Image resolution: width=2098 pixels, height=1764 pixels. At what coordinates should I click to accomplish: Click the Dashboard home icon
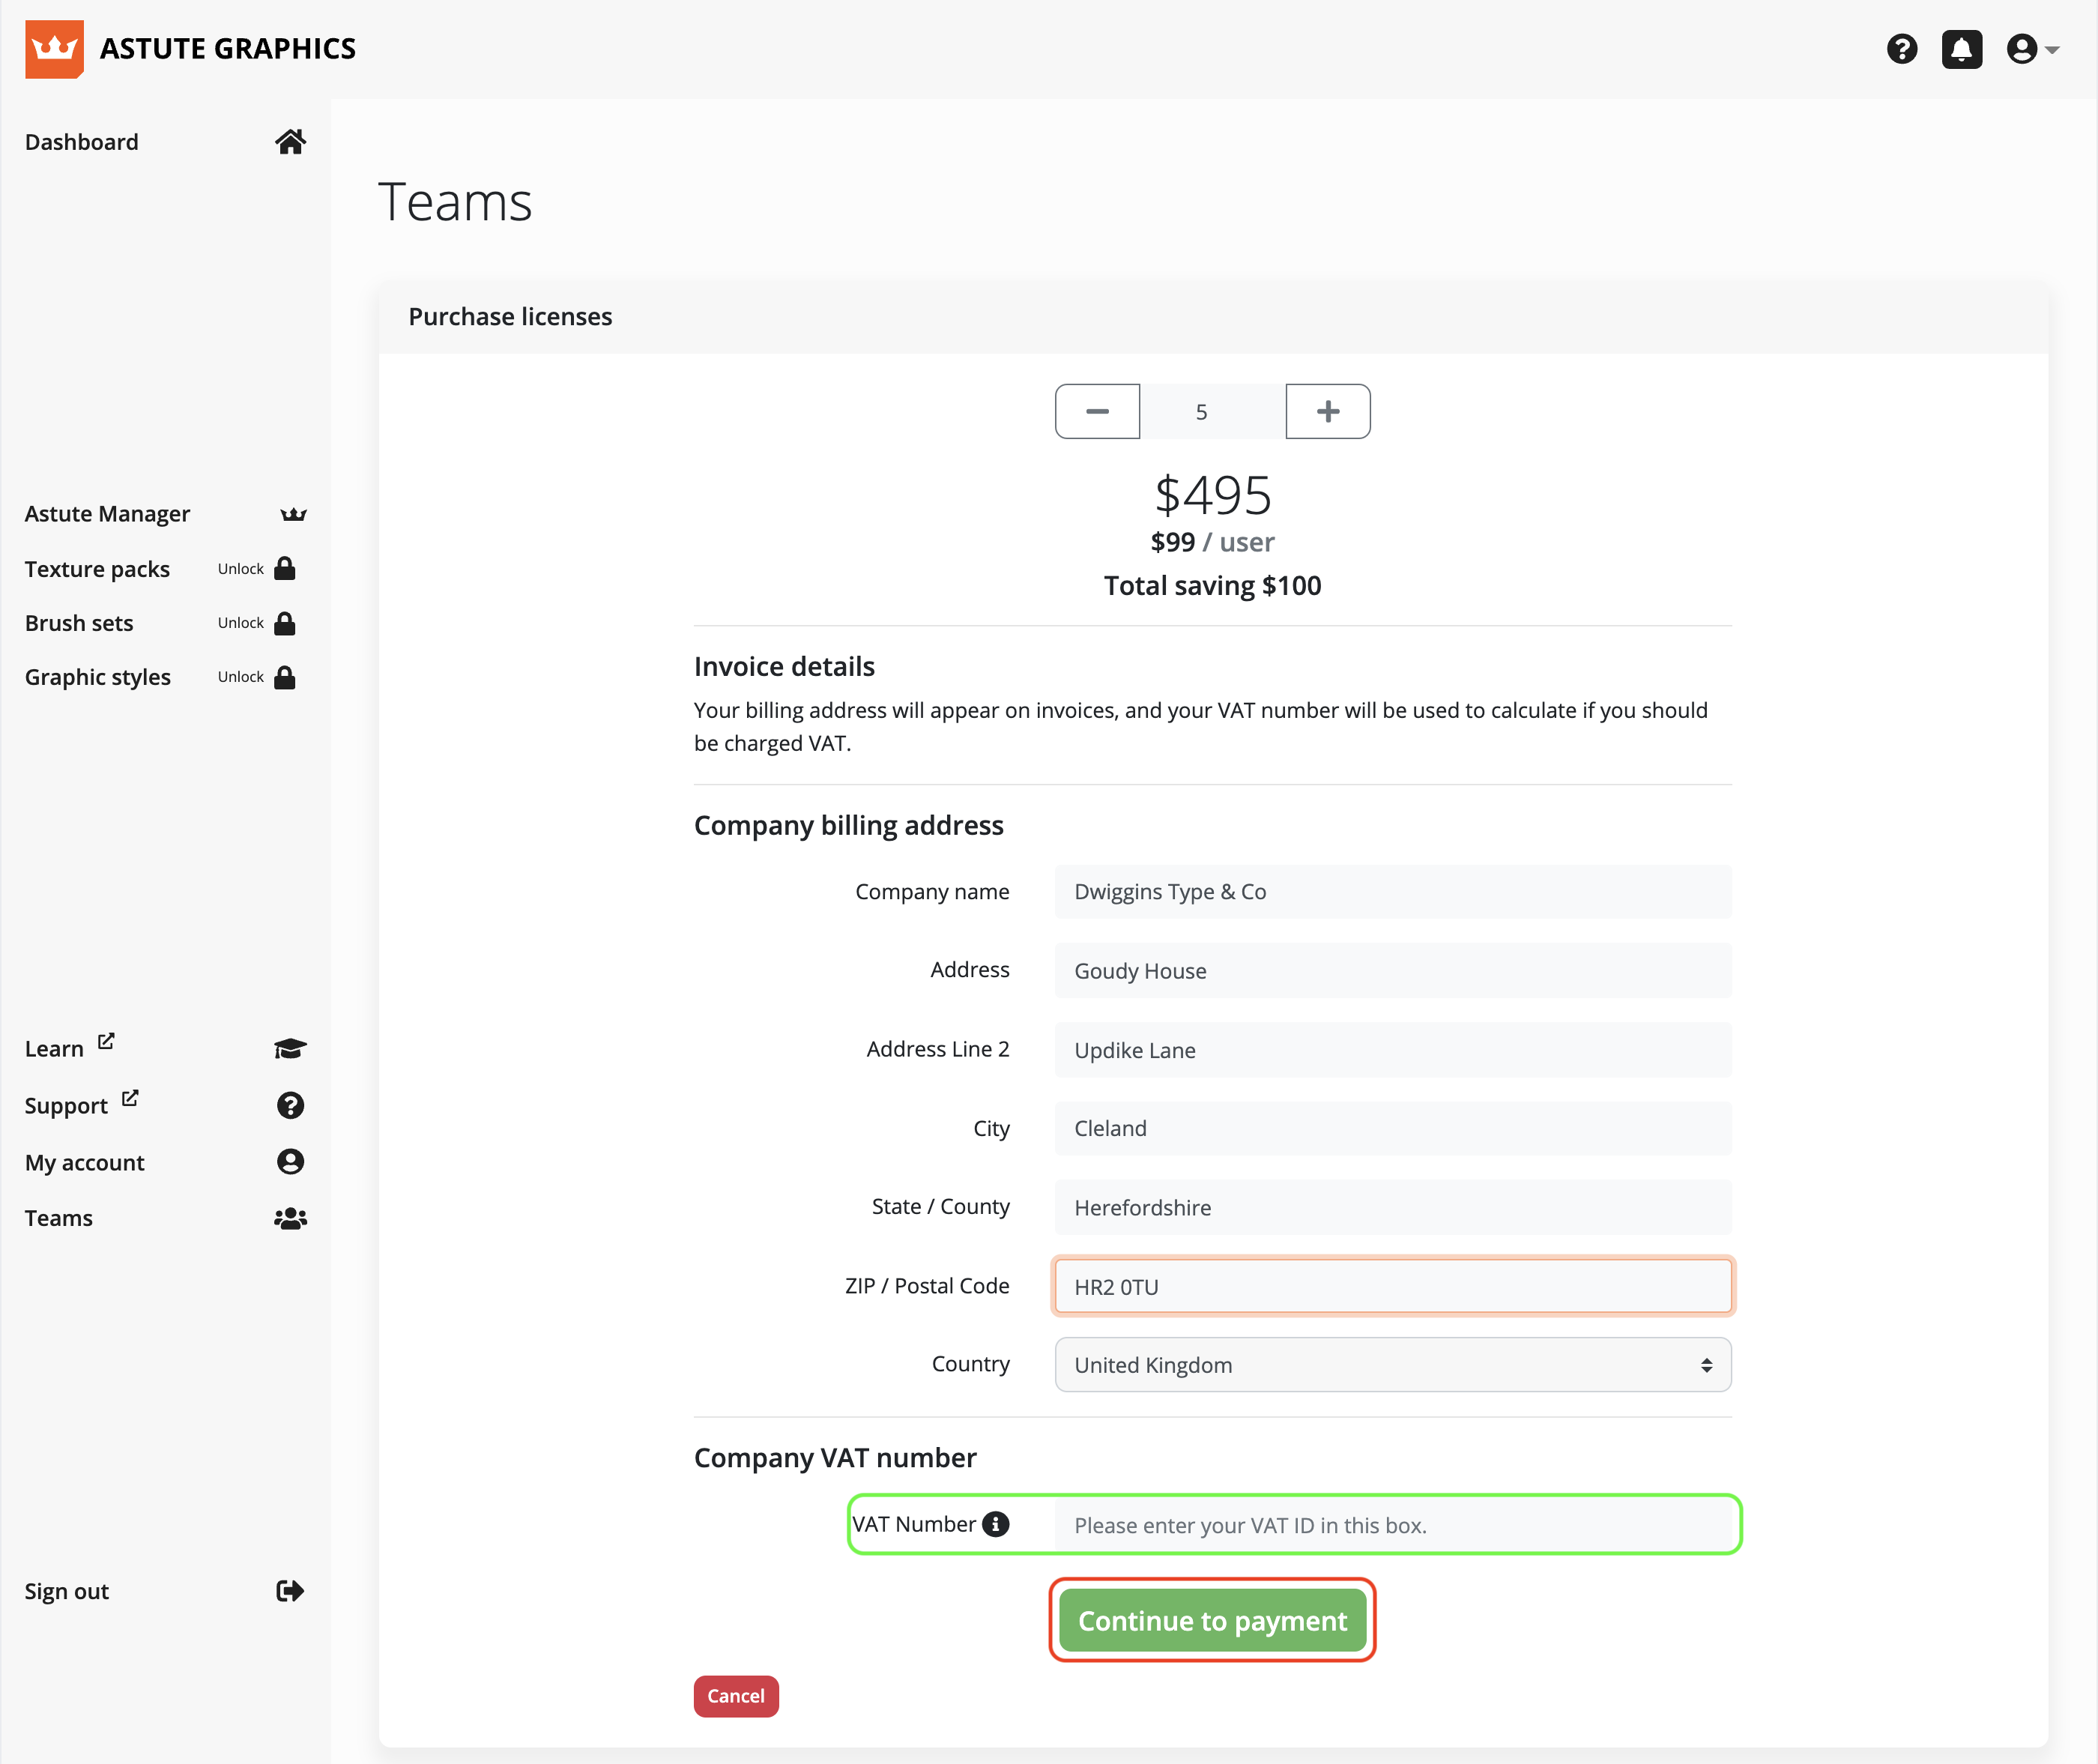(x=290, y=142)
